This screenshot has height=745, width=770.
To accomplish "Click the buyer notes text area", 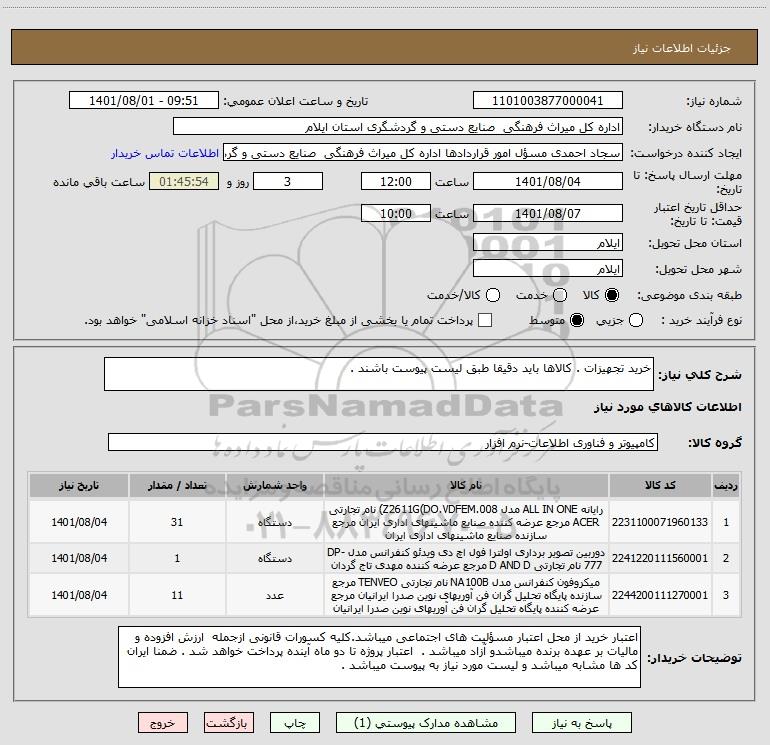I will (x=379, y=657).
